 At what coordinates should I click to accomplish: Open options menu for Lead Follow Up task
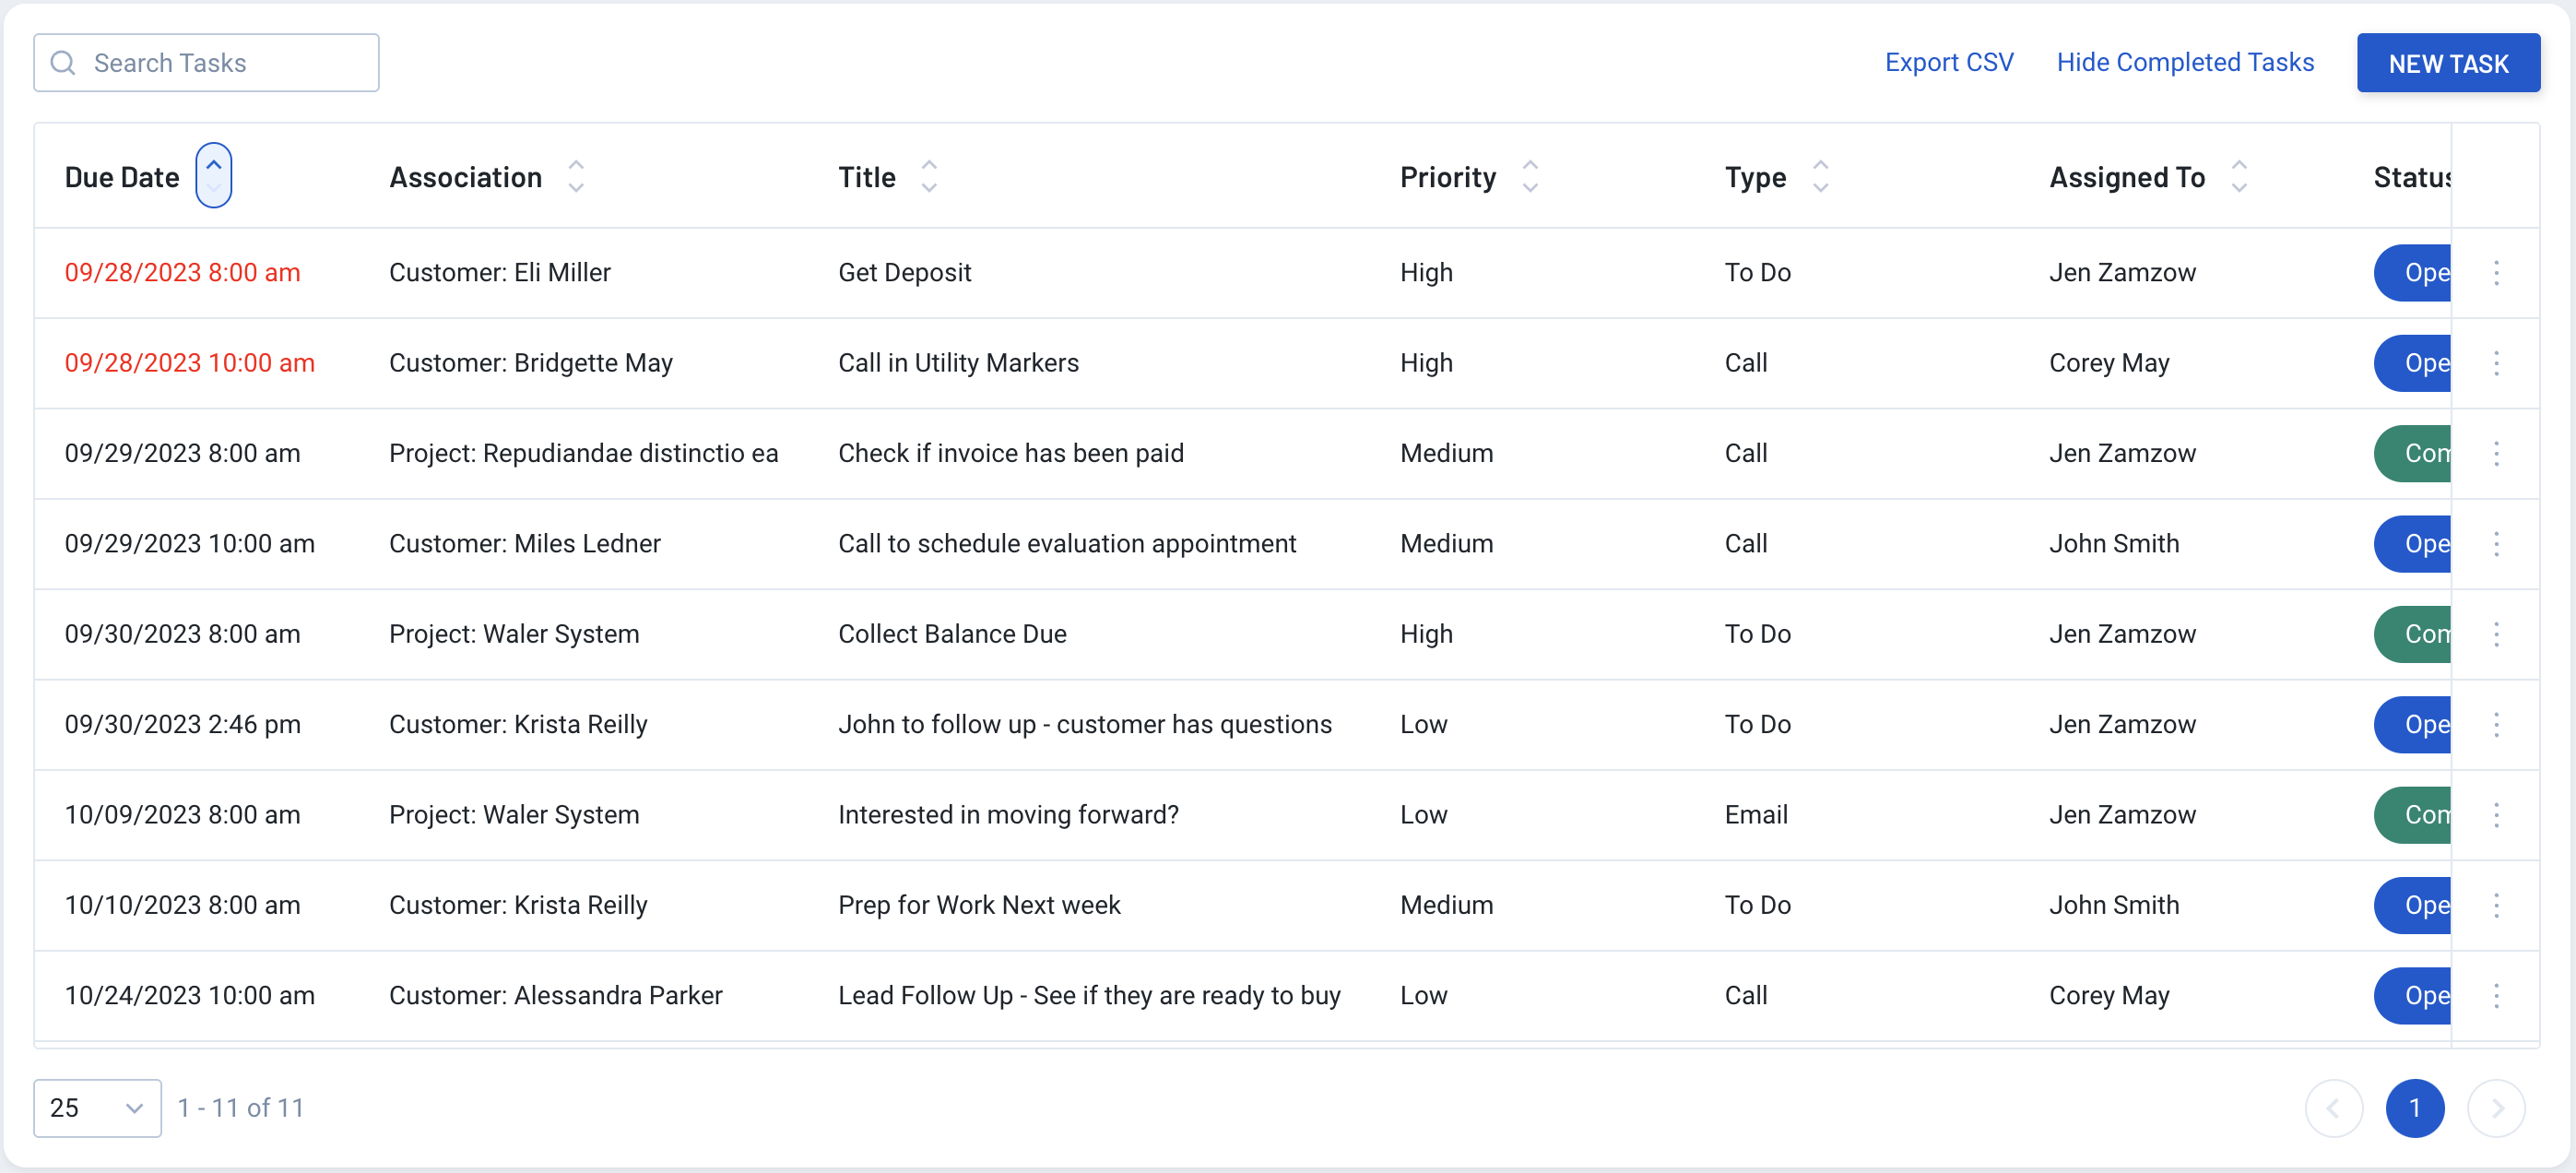(x=2496, y=995)
